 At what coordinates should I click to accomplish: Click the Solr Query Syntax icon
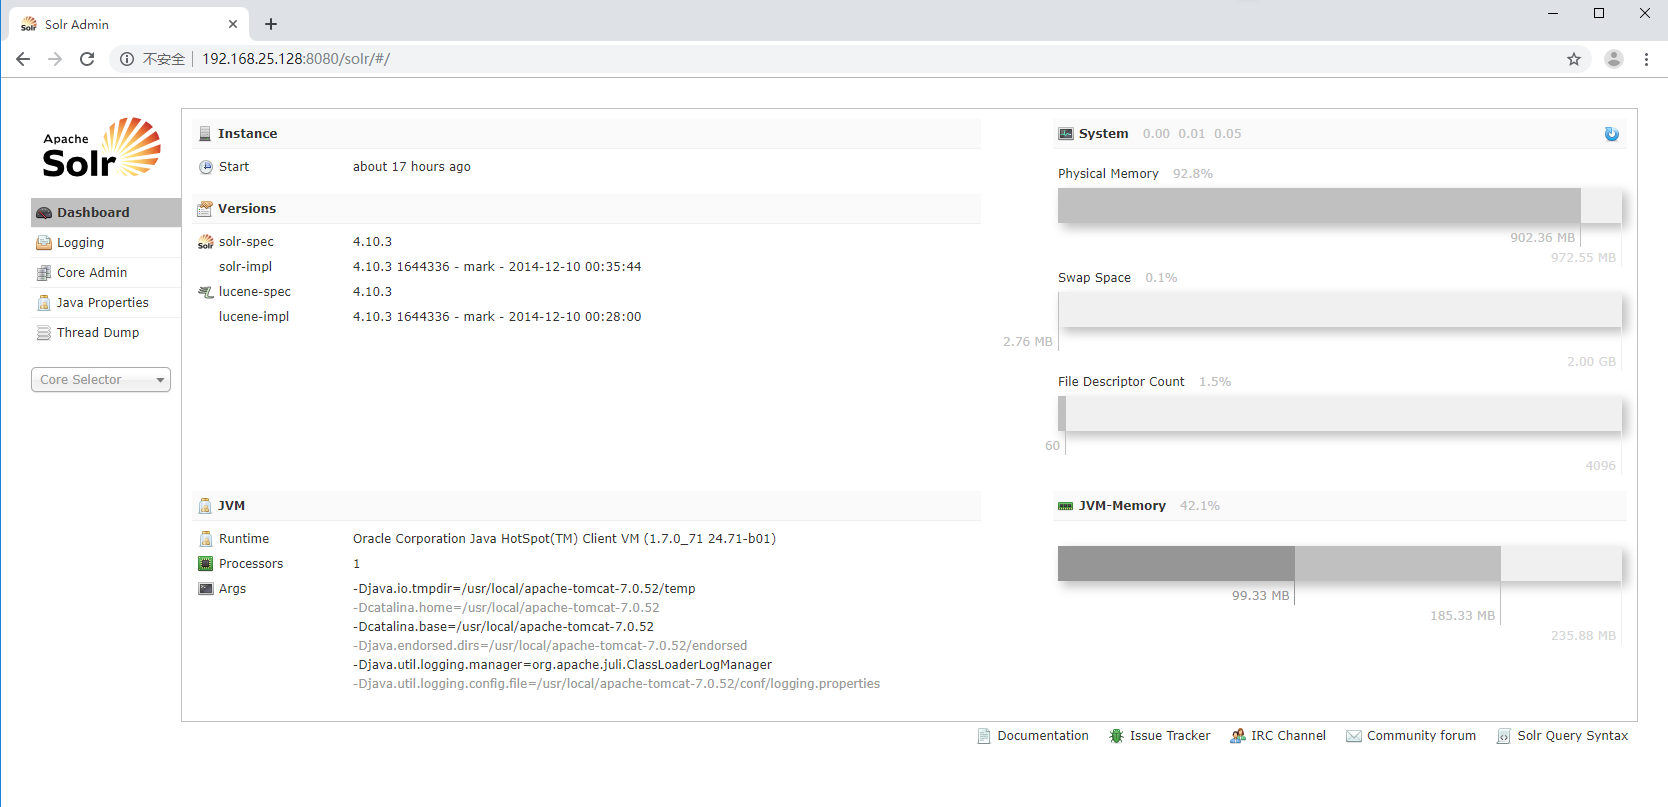point(1504,736)
